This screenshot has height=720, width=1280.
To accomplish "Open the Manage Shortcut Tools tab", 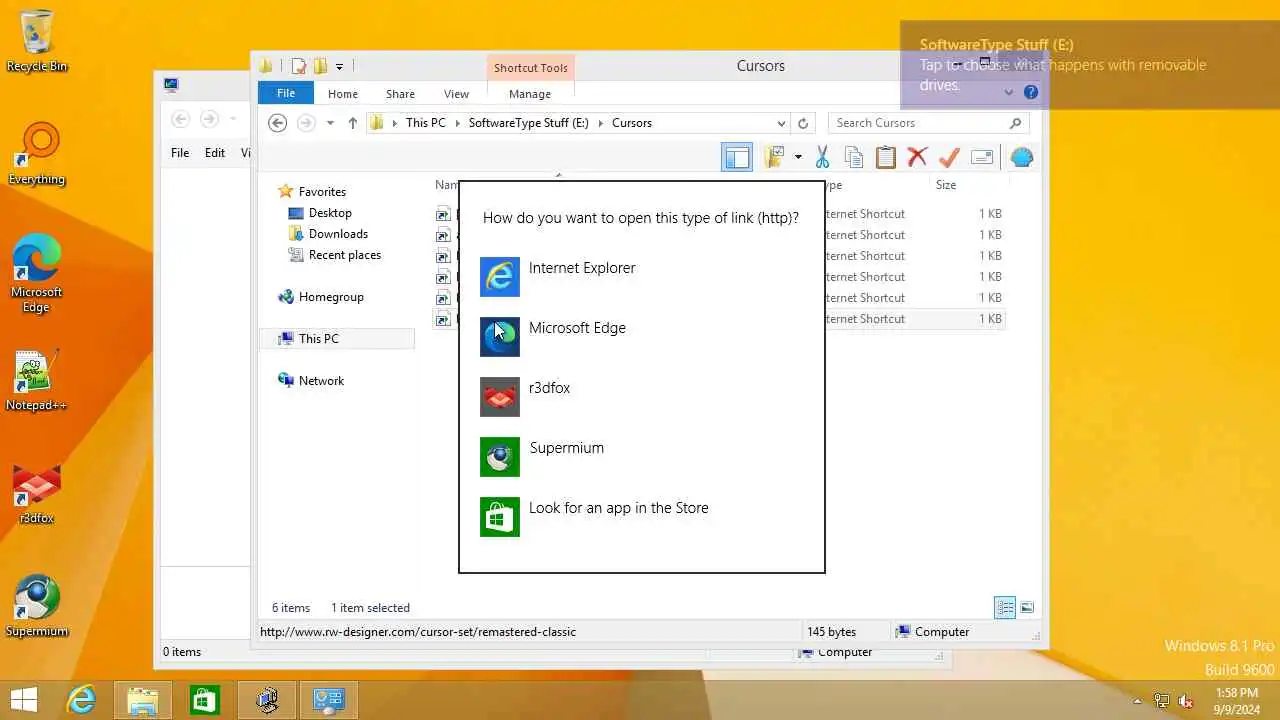I will [x=529, y=93].
